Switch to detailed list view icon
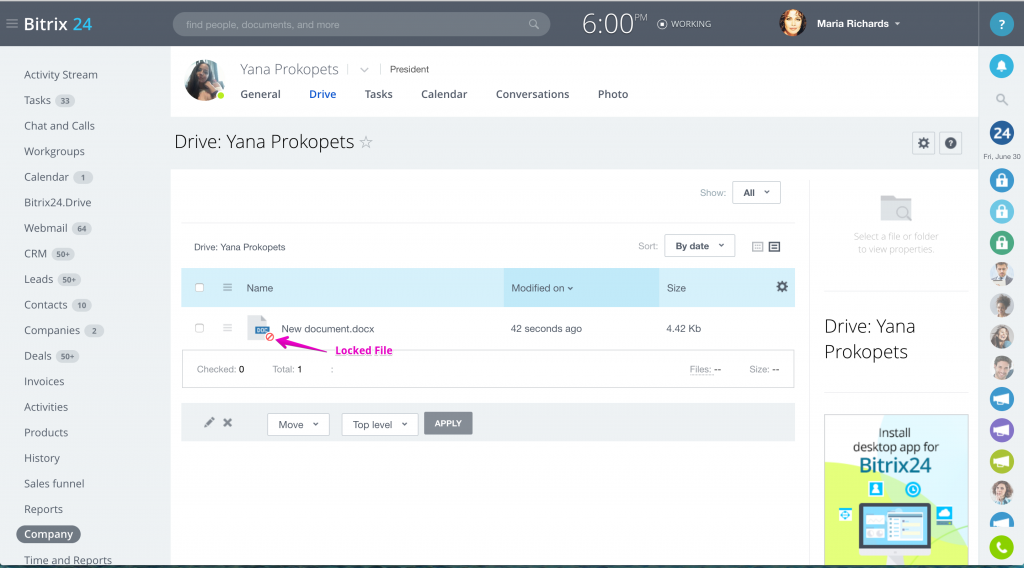This screenshot has height=568, width=1024. point(775,247)
